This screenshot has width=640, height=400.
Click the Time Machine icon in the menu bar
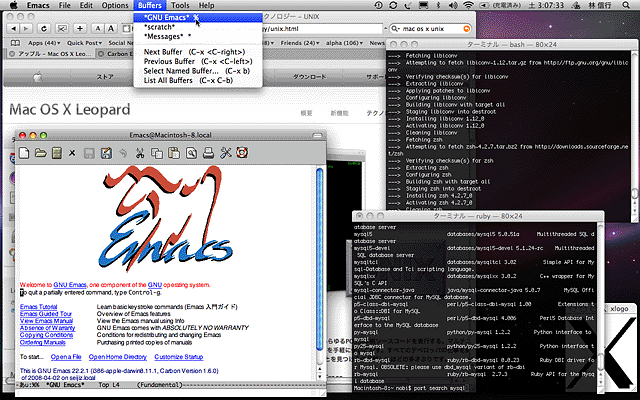coord(378,5)
